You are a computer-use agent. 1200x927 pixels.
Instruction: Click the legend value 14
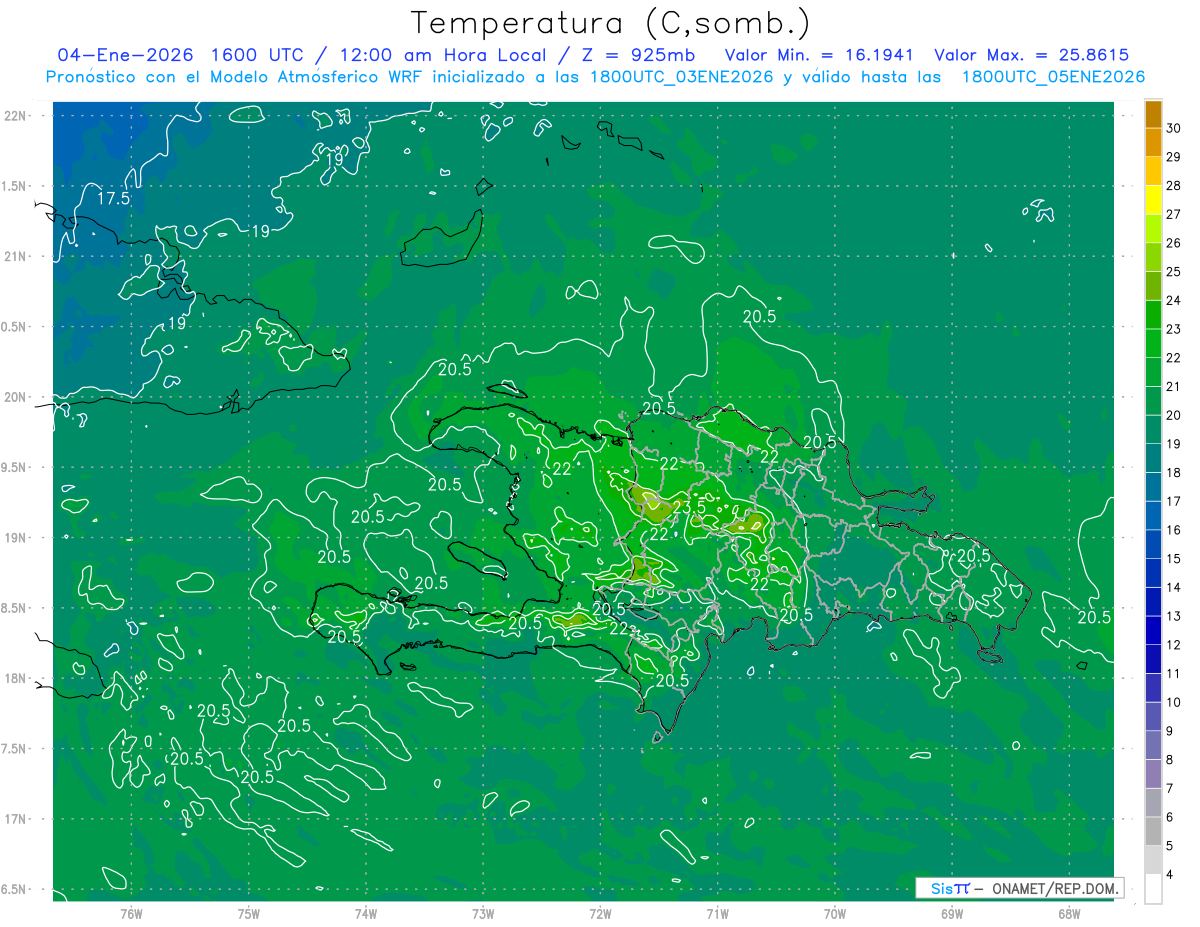tap(1173, 588)
